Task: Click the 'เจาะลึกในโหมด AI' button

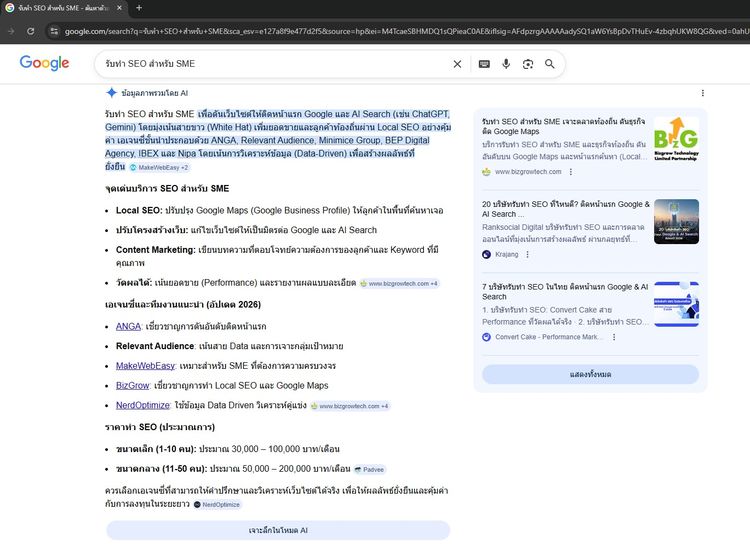Action: point(278,530)
